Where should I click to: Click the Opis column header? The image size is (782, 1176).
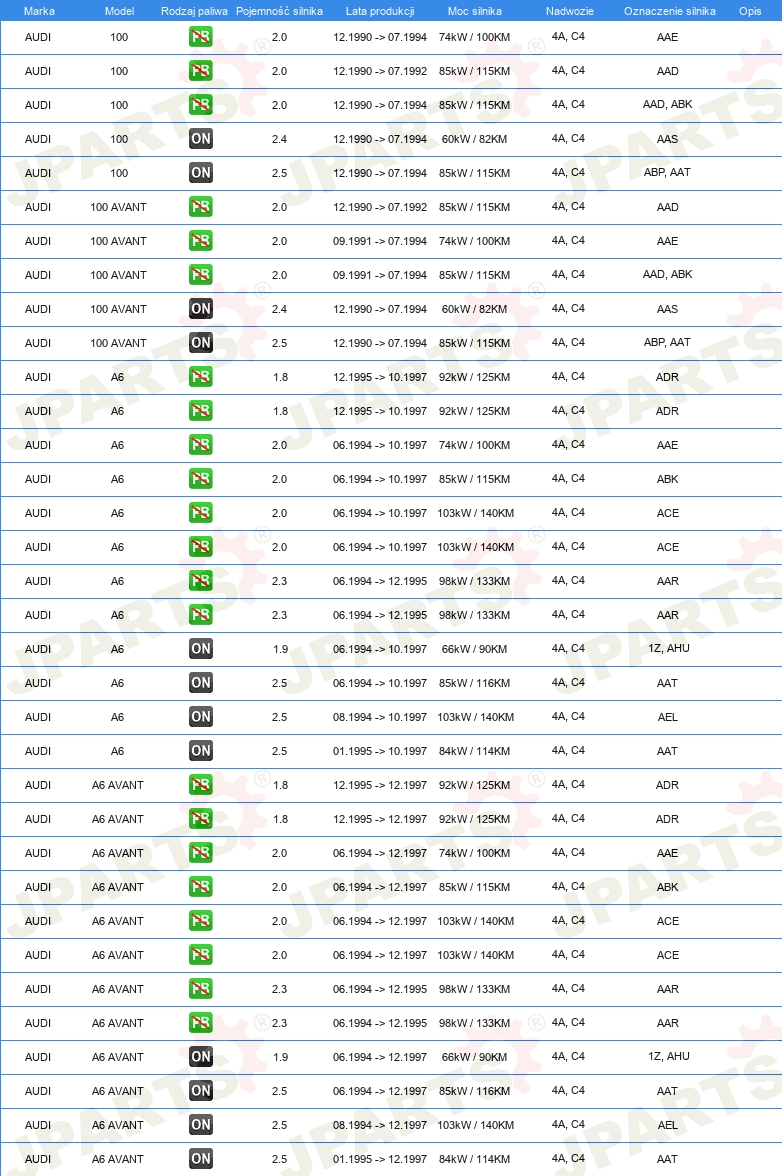click(x=750, y=11)
